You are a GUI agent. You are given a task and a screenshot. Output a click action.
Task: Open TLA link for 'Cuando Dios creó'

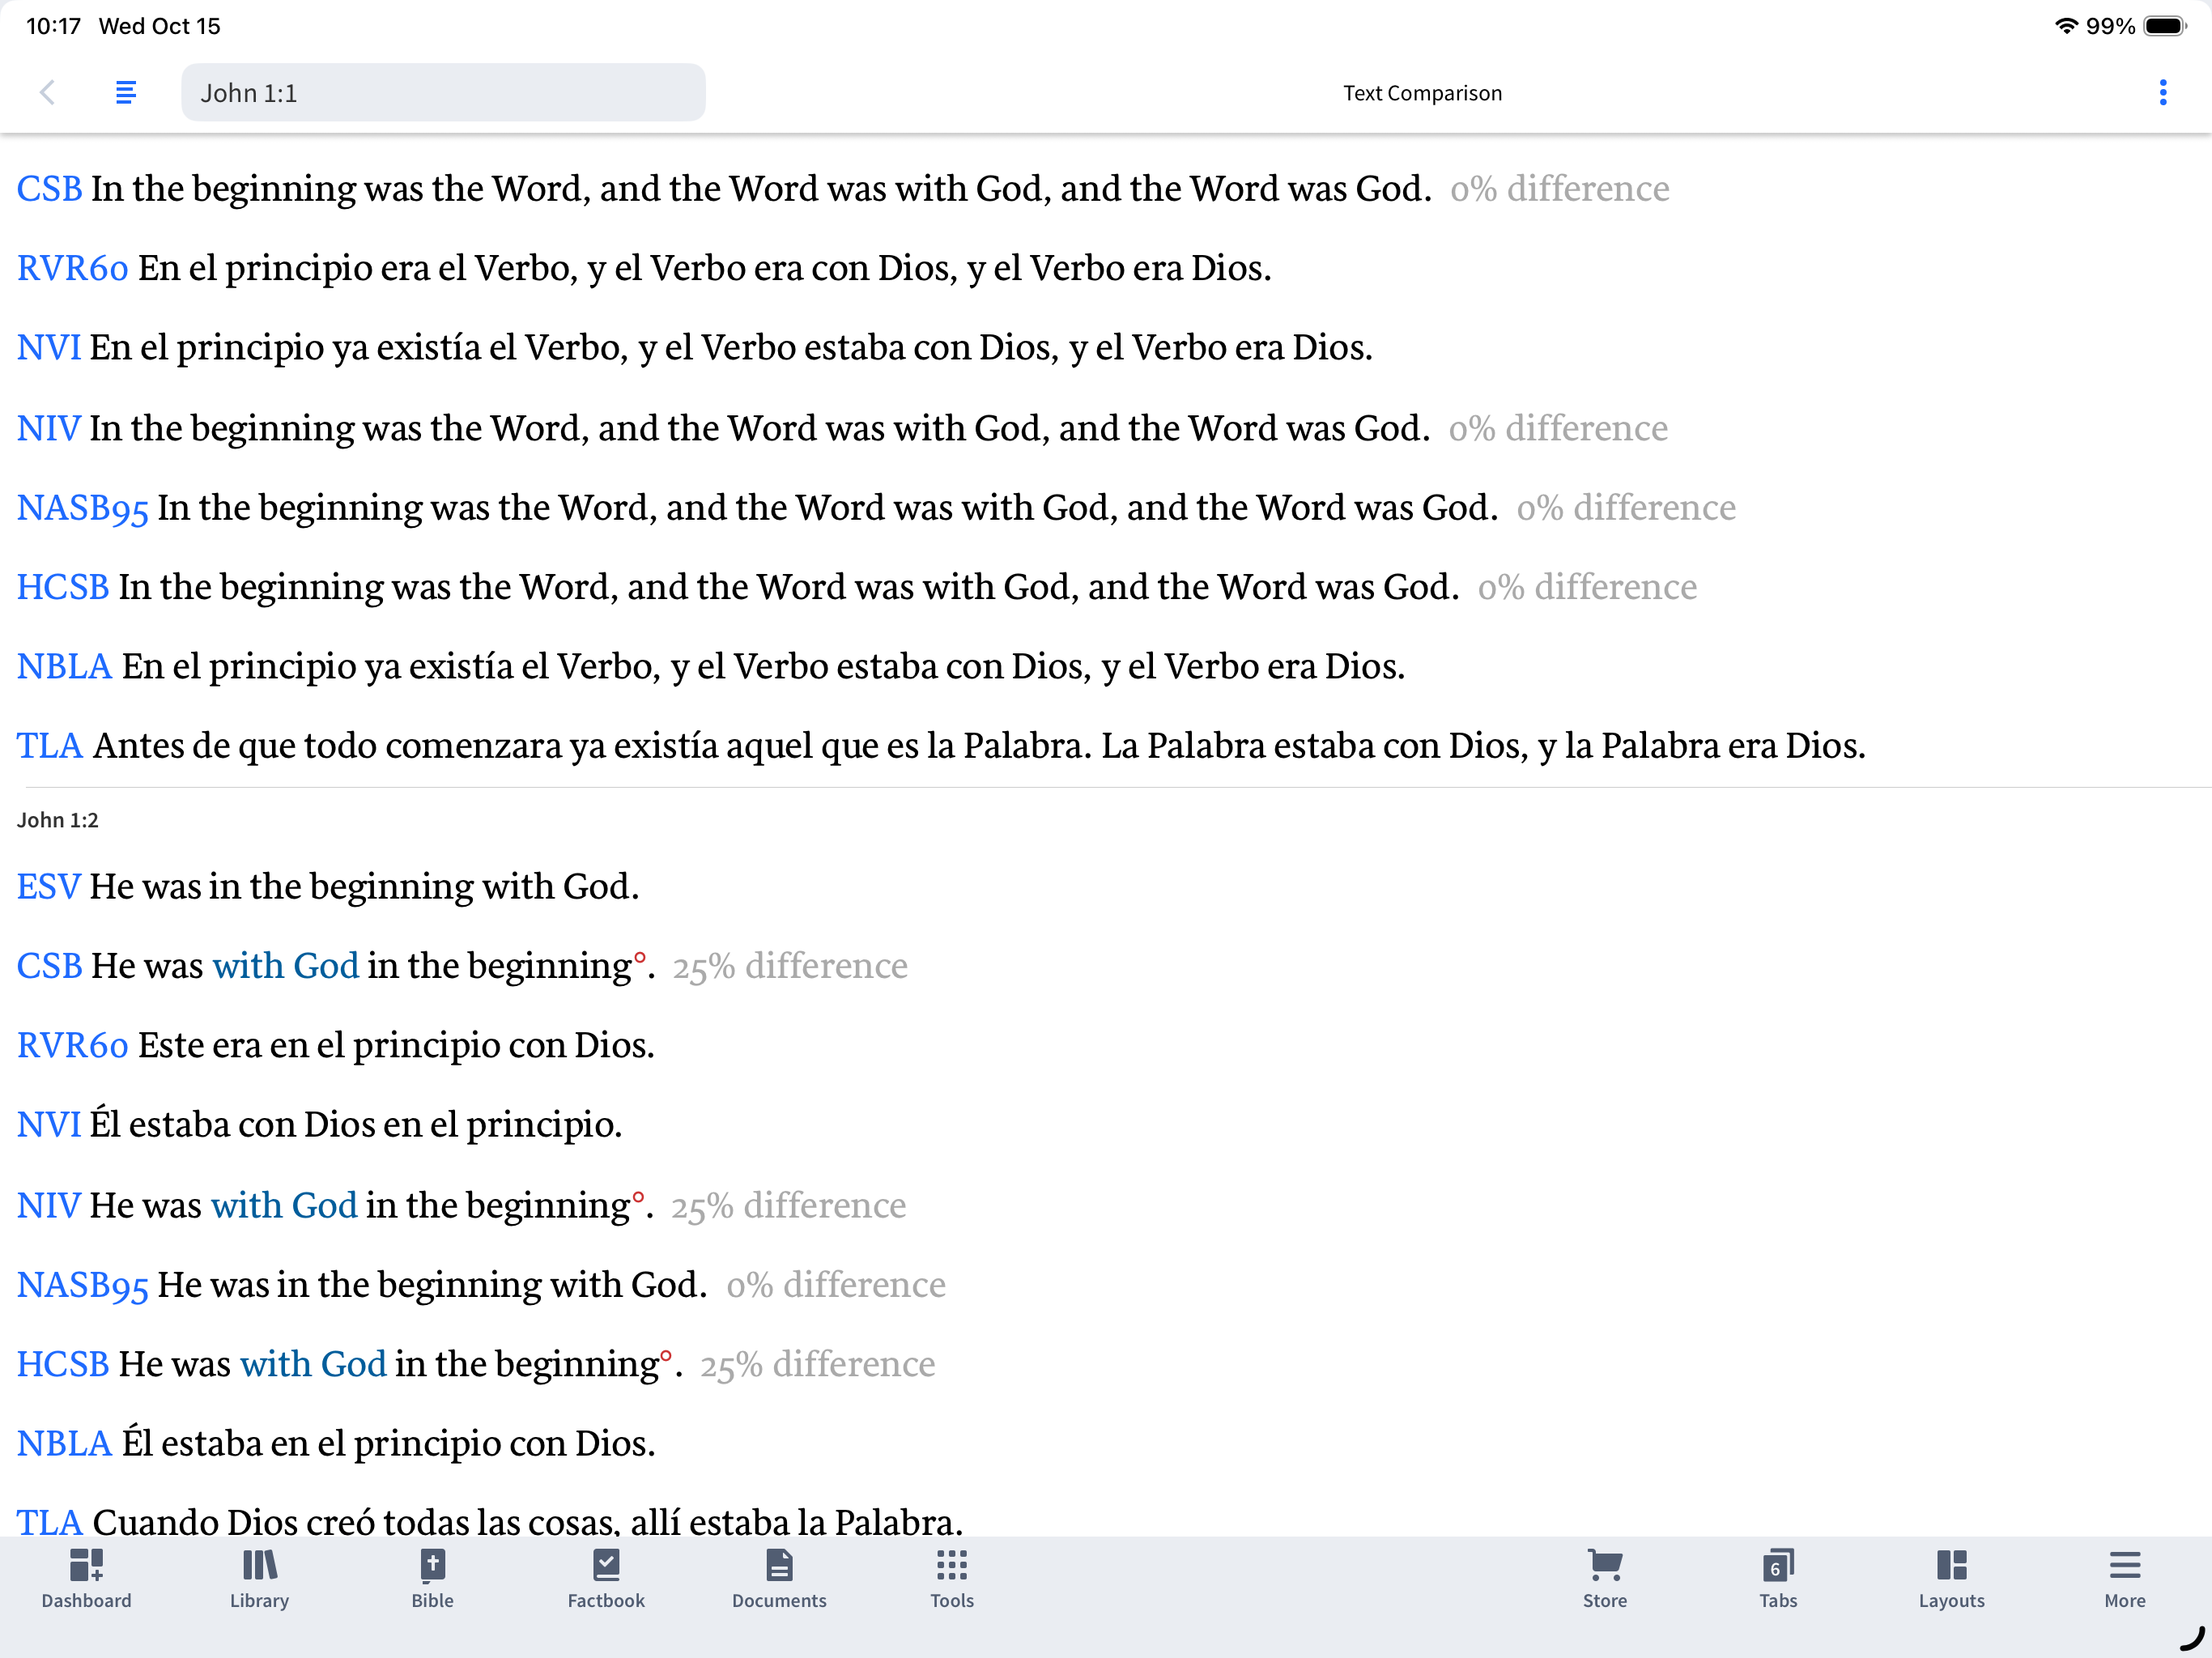[49, 1522]
